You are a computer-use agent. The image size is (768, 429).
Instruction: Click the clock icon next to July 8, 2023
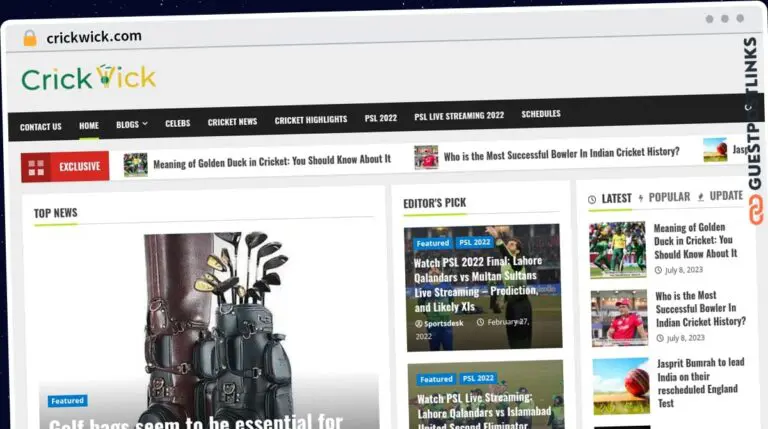point(660,270)
